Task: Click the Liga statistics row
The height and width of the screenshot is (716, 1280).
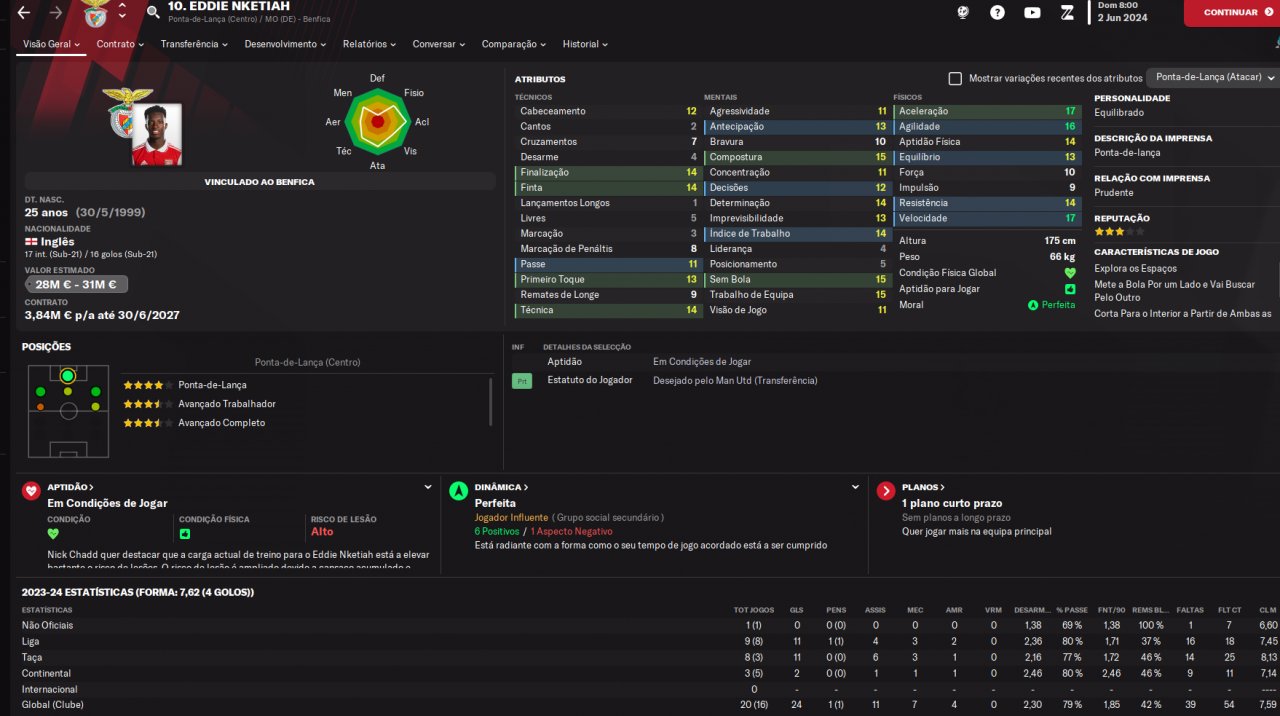Action: point(649,641)
